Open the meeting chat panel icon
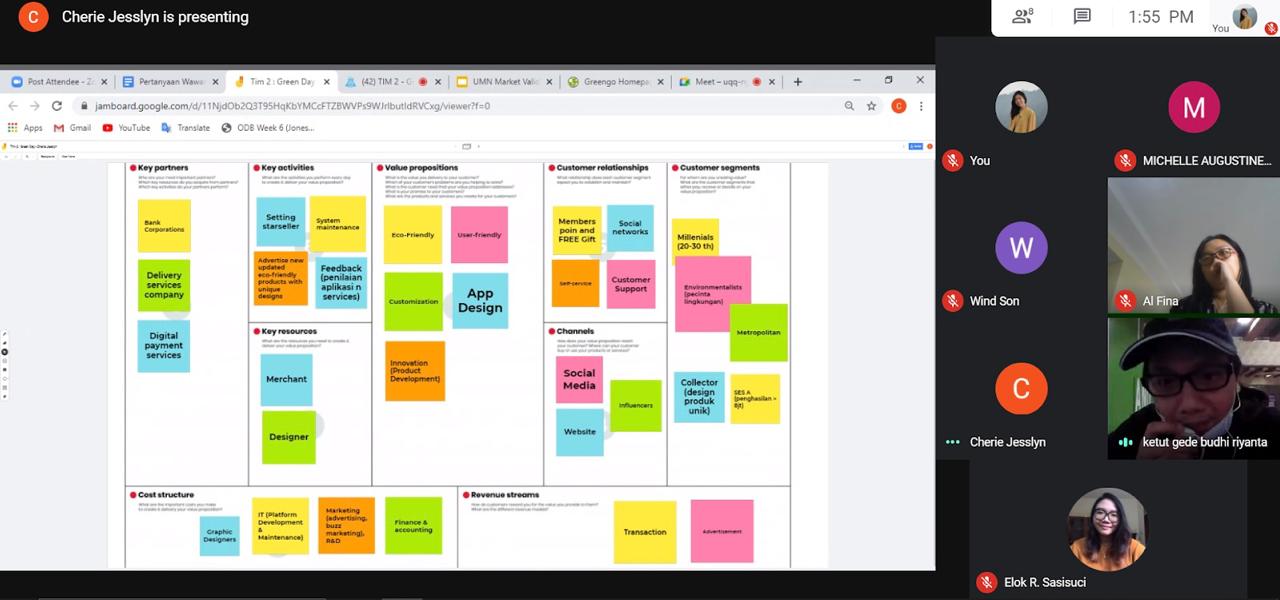Screen dimensions: 1280x600 point(1081,16)
